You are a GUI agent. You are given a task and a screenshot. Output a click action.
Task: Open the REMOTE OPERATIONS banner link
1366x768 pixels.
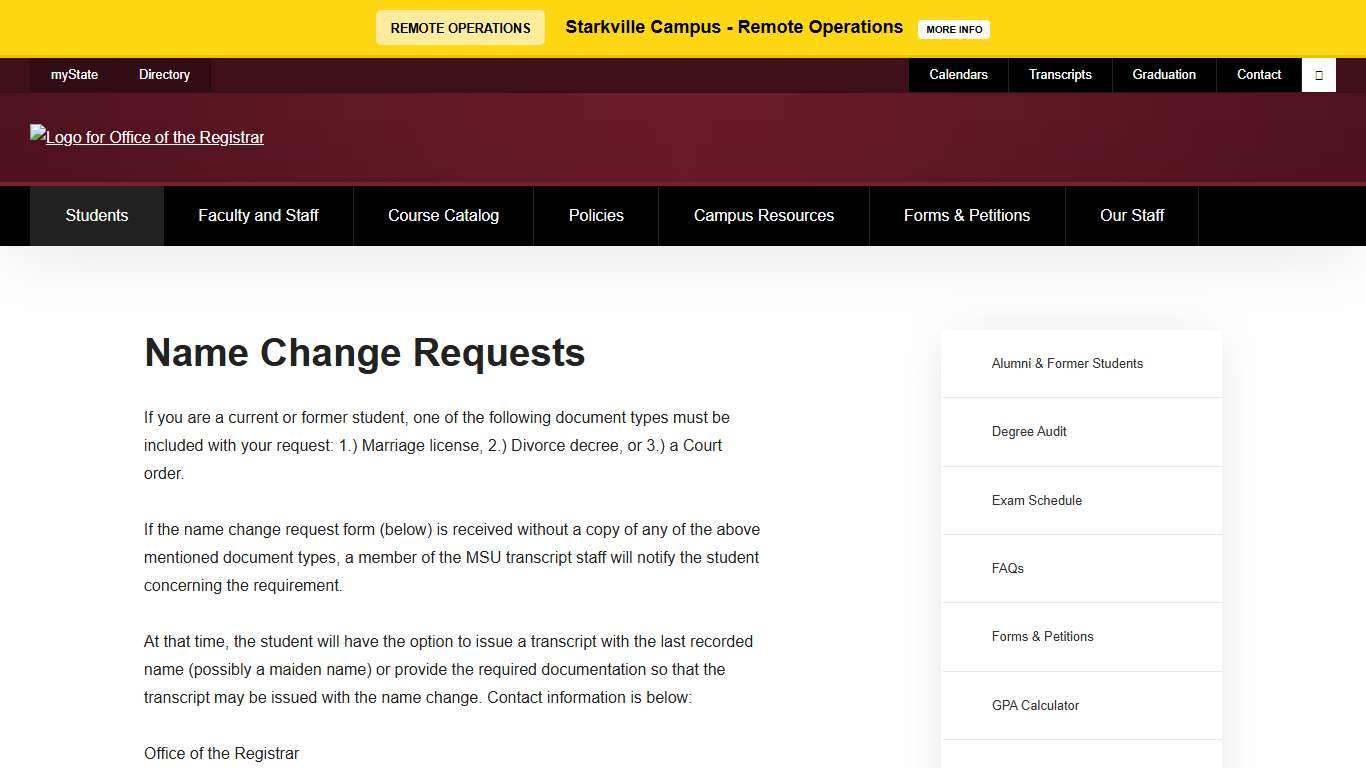point(459,27)
